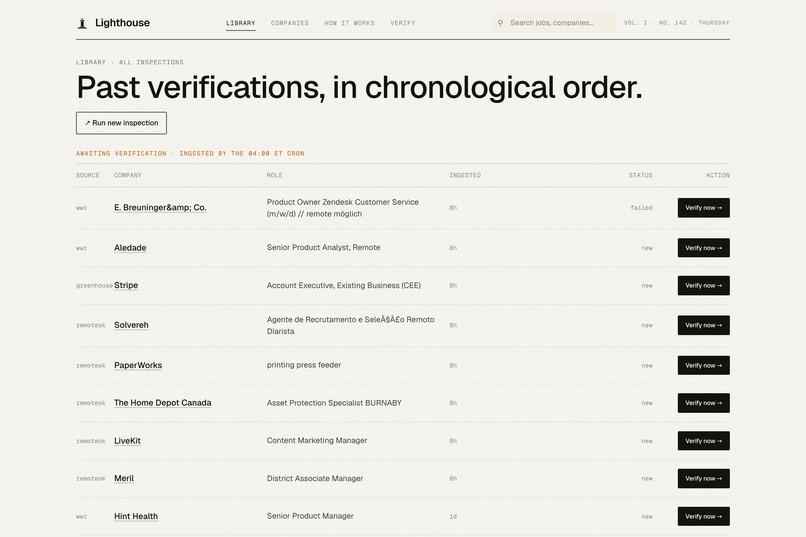Go to How It Works page
Image resolution: width=806 pixels, height=537 pixels.
(x=350, y=23)
